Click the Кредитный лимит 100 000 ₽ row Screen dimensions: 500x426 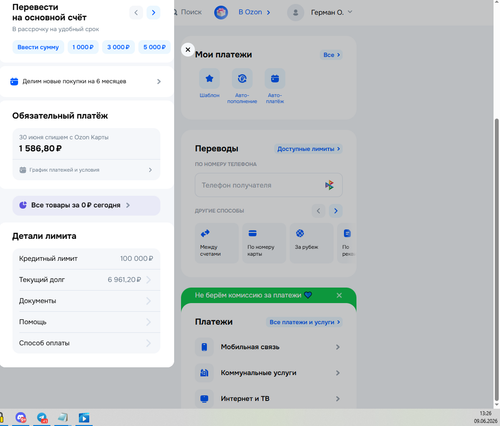[x=86, y=259]
